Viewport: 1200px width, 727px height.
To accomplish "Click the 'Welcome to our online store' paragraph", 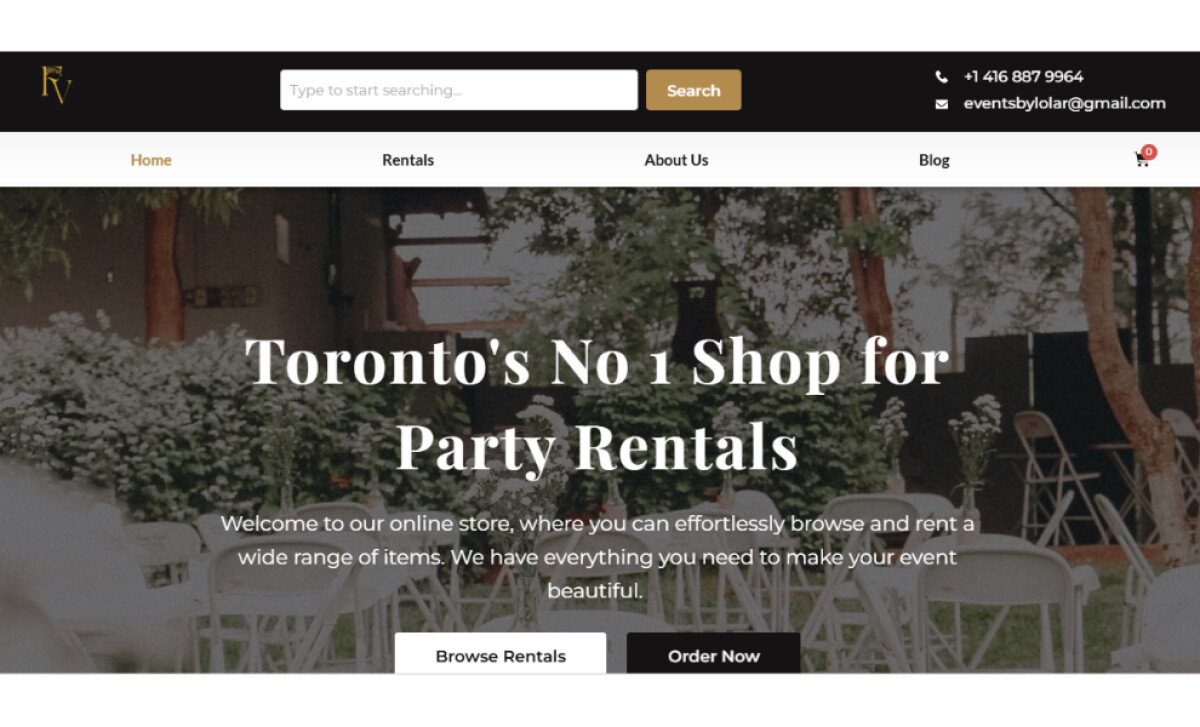I will pos(597,557).
